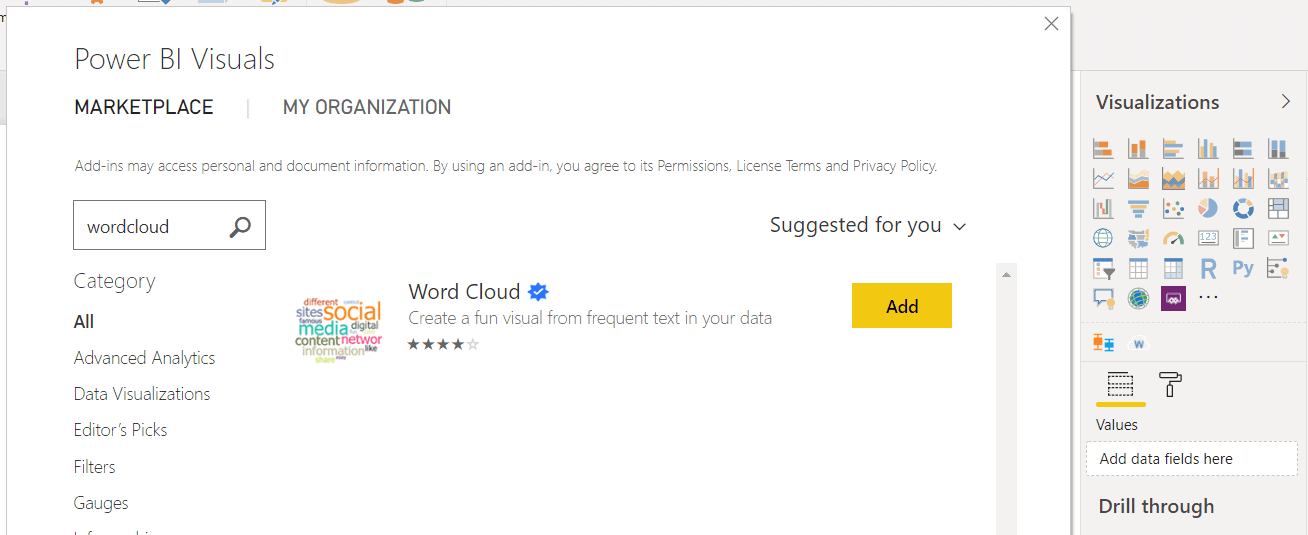Select the orange and blue custom visual

[x=1103, y=343]
